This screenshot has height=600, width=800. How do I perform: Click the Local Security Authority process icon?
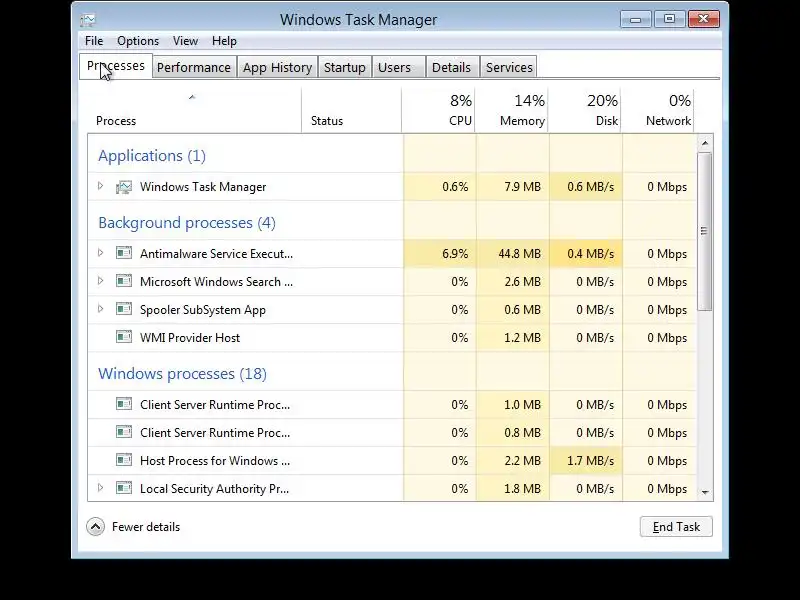[x=124, y=488]
